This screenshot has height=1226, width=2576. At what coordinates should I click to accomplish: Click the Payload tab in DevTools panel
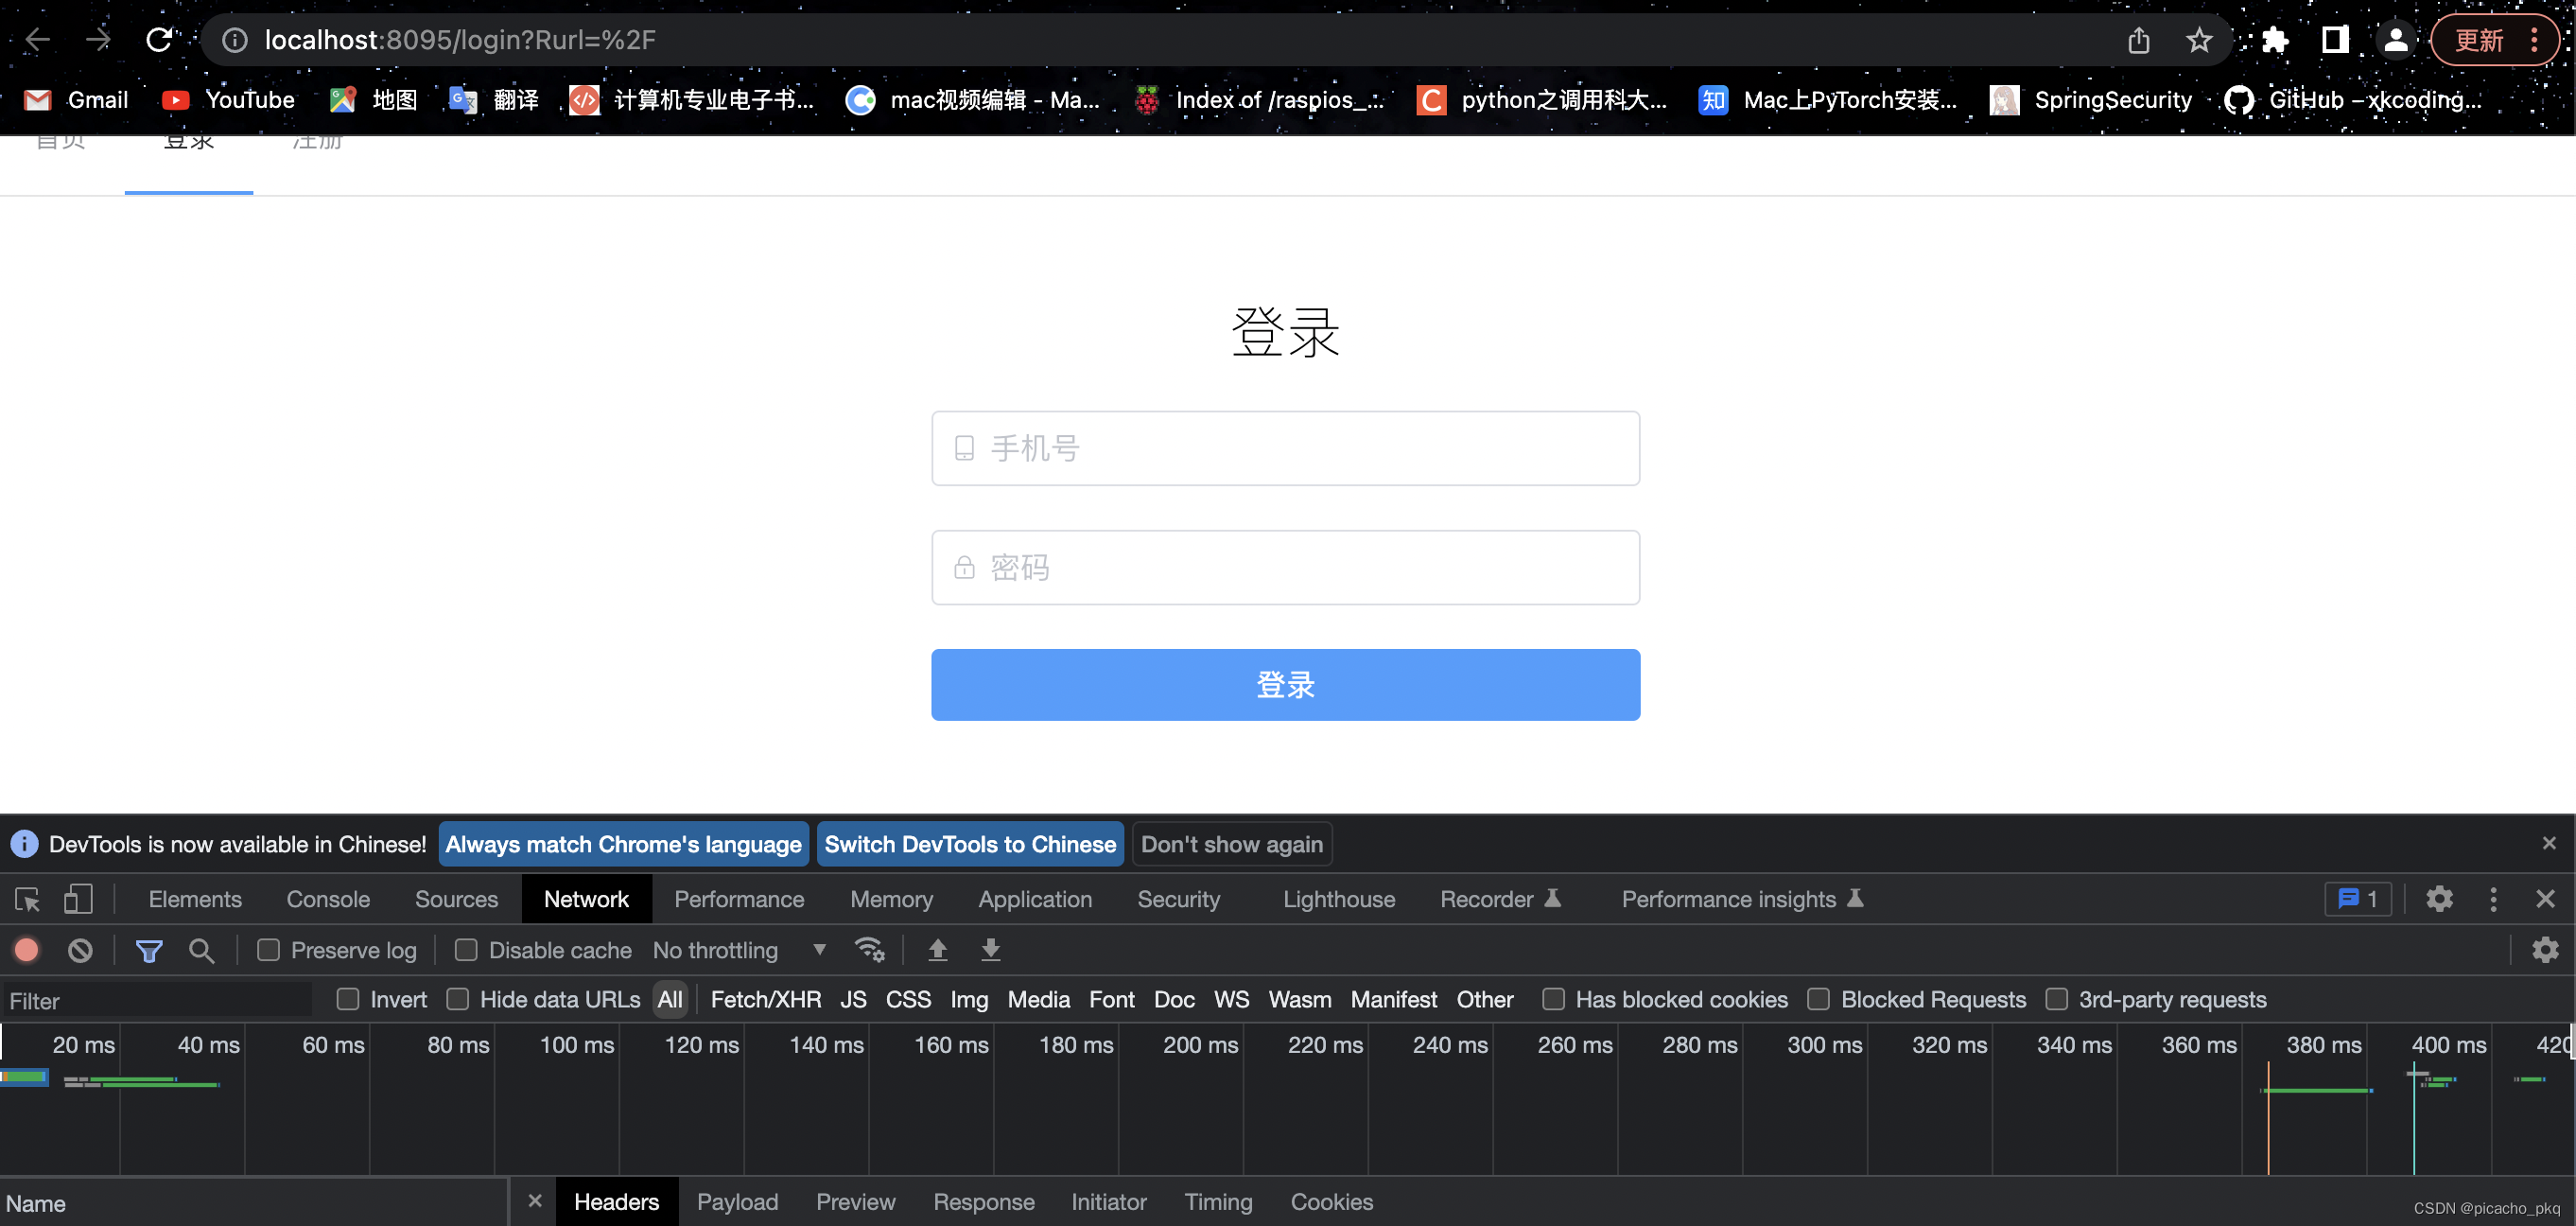click(x=738, y=1203)
